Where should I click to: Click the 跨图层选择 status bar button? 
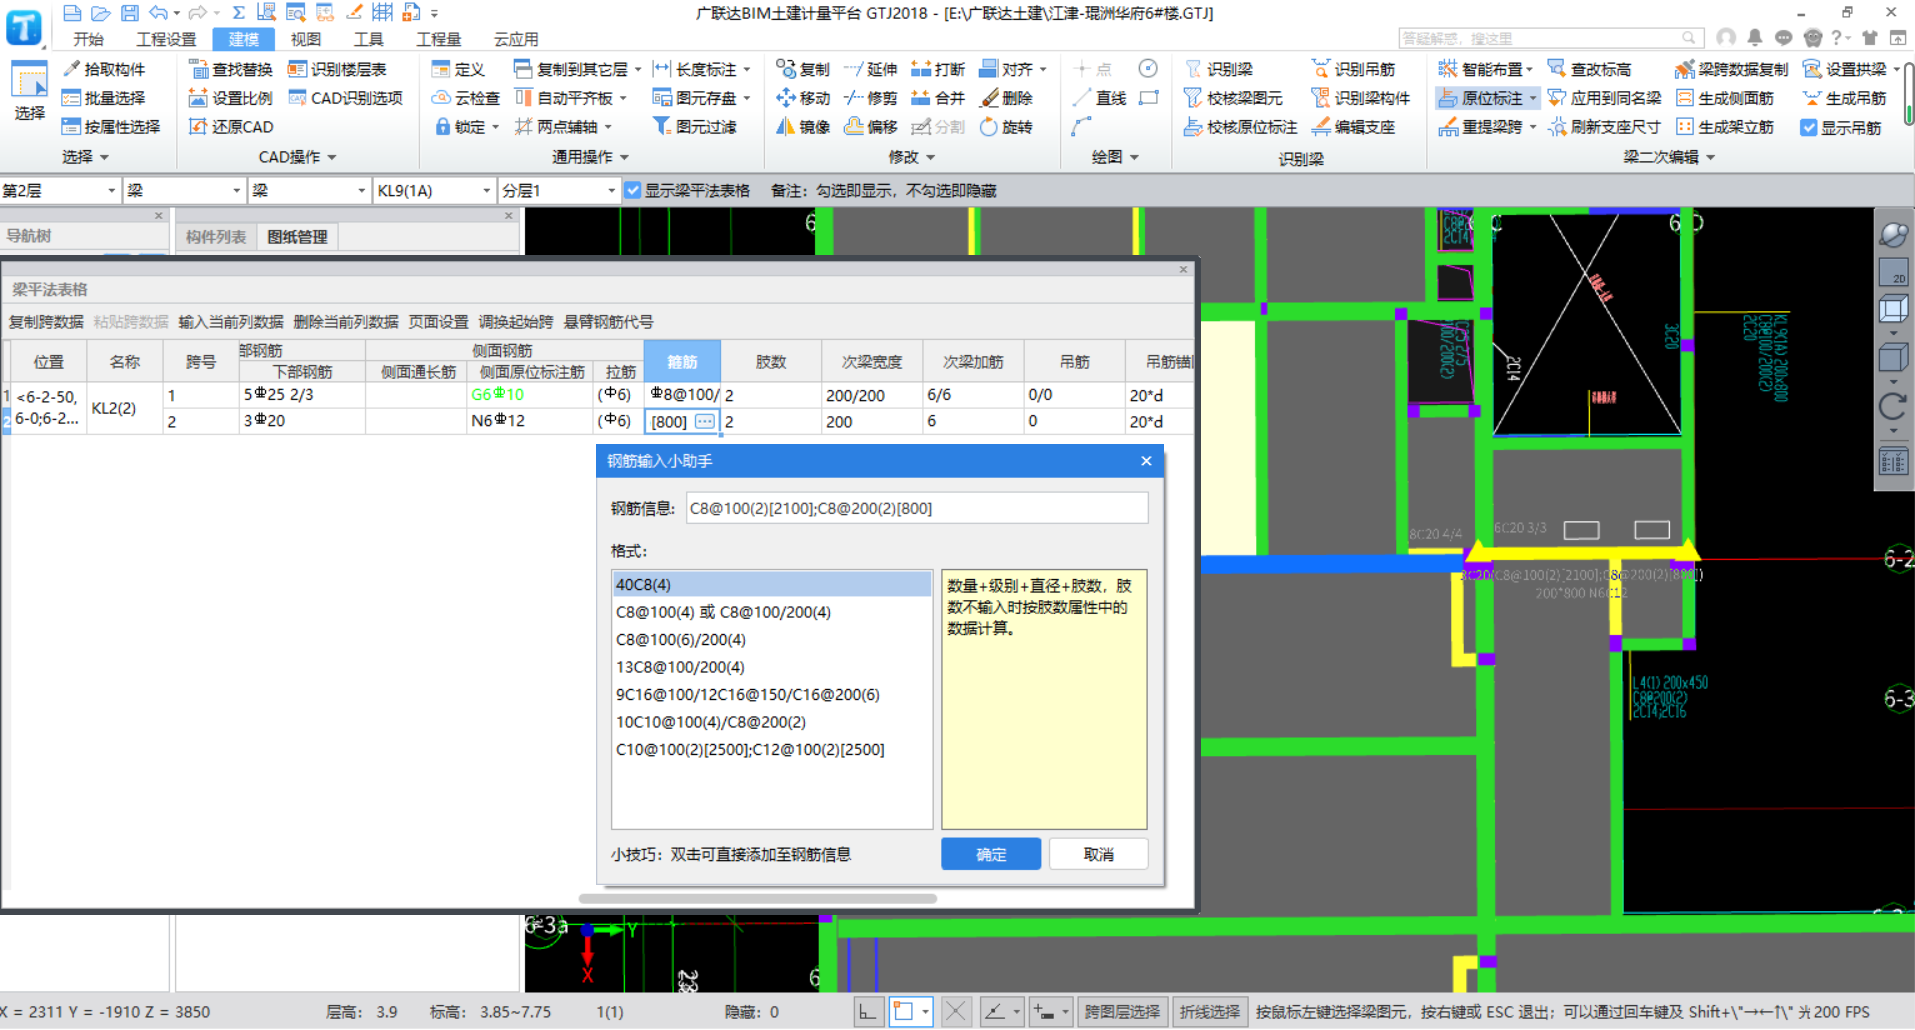1122,1012
